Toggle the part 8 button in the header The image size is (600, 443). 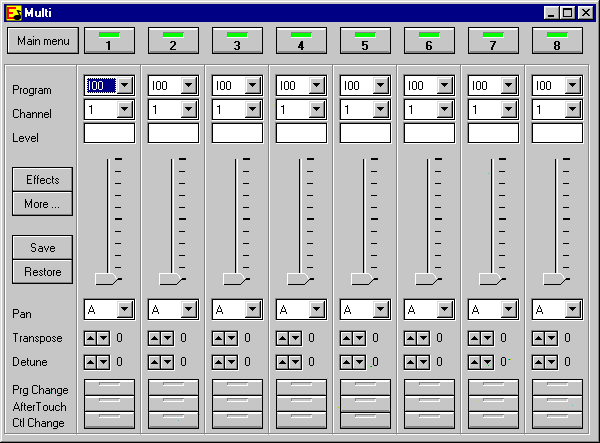pyautogui.click(x=557, y=41)
